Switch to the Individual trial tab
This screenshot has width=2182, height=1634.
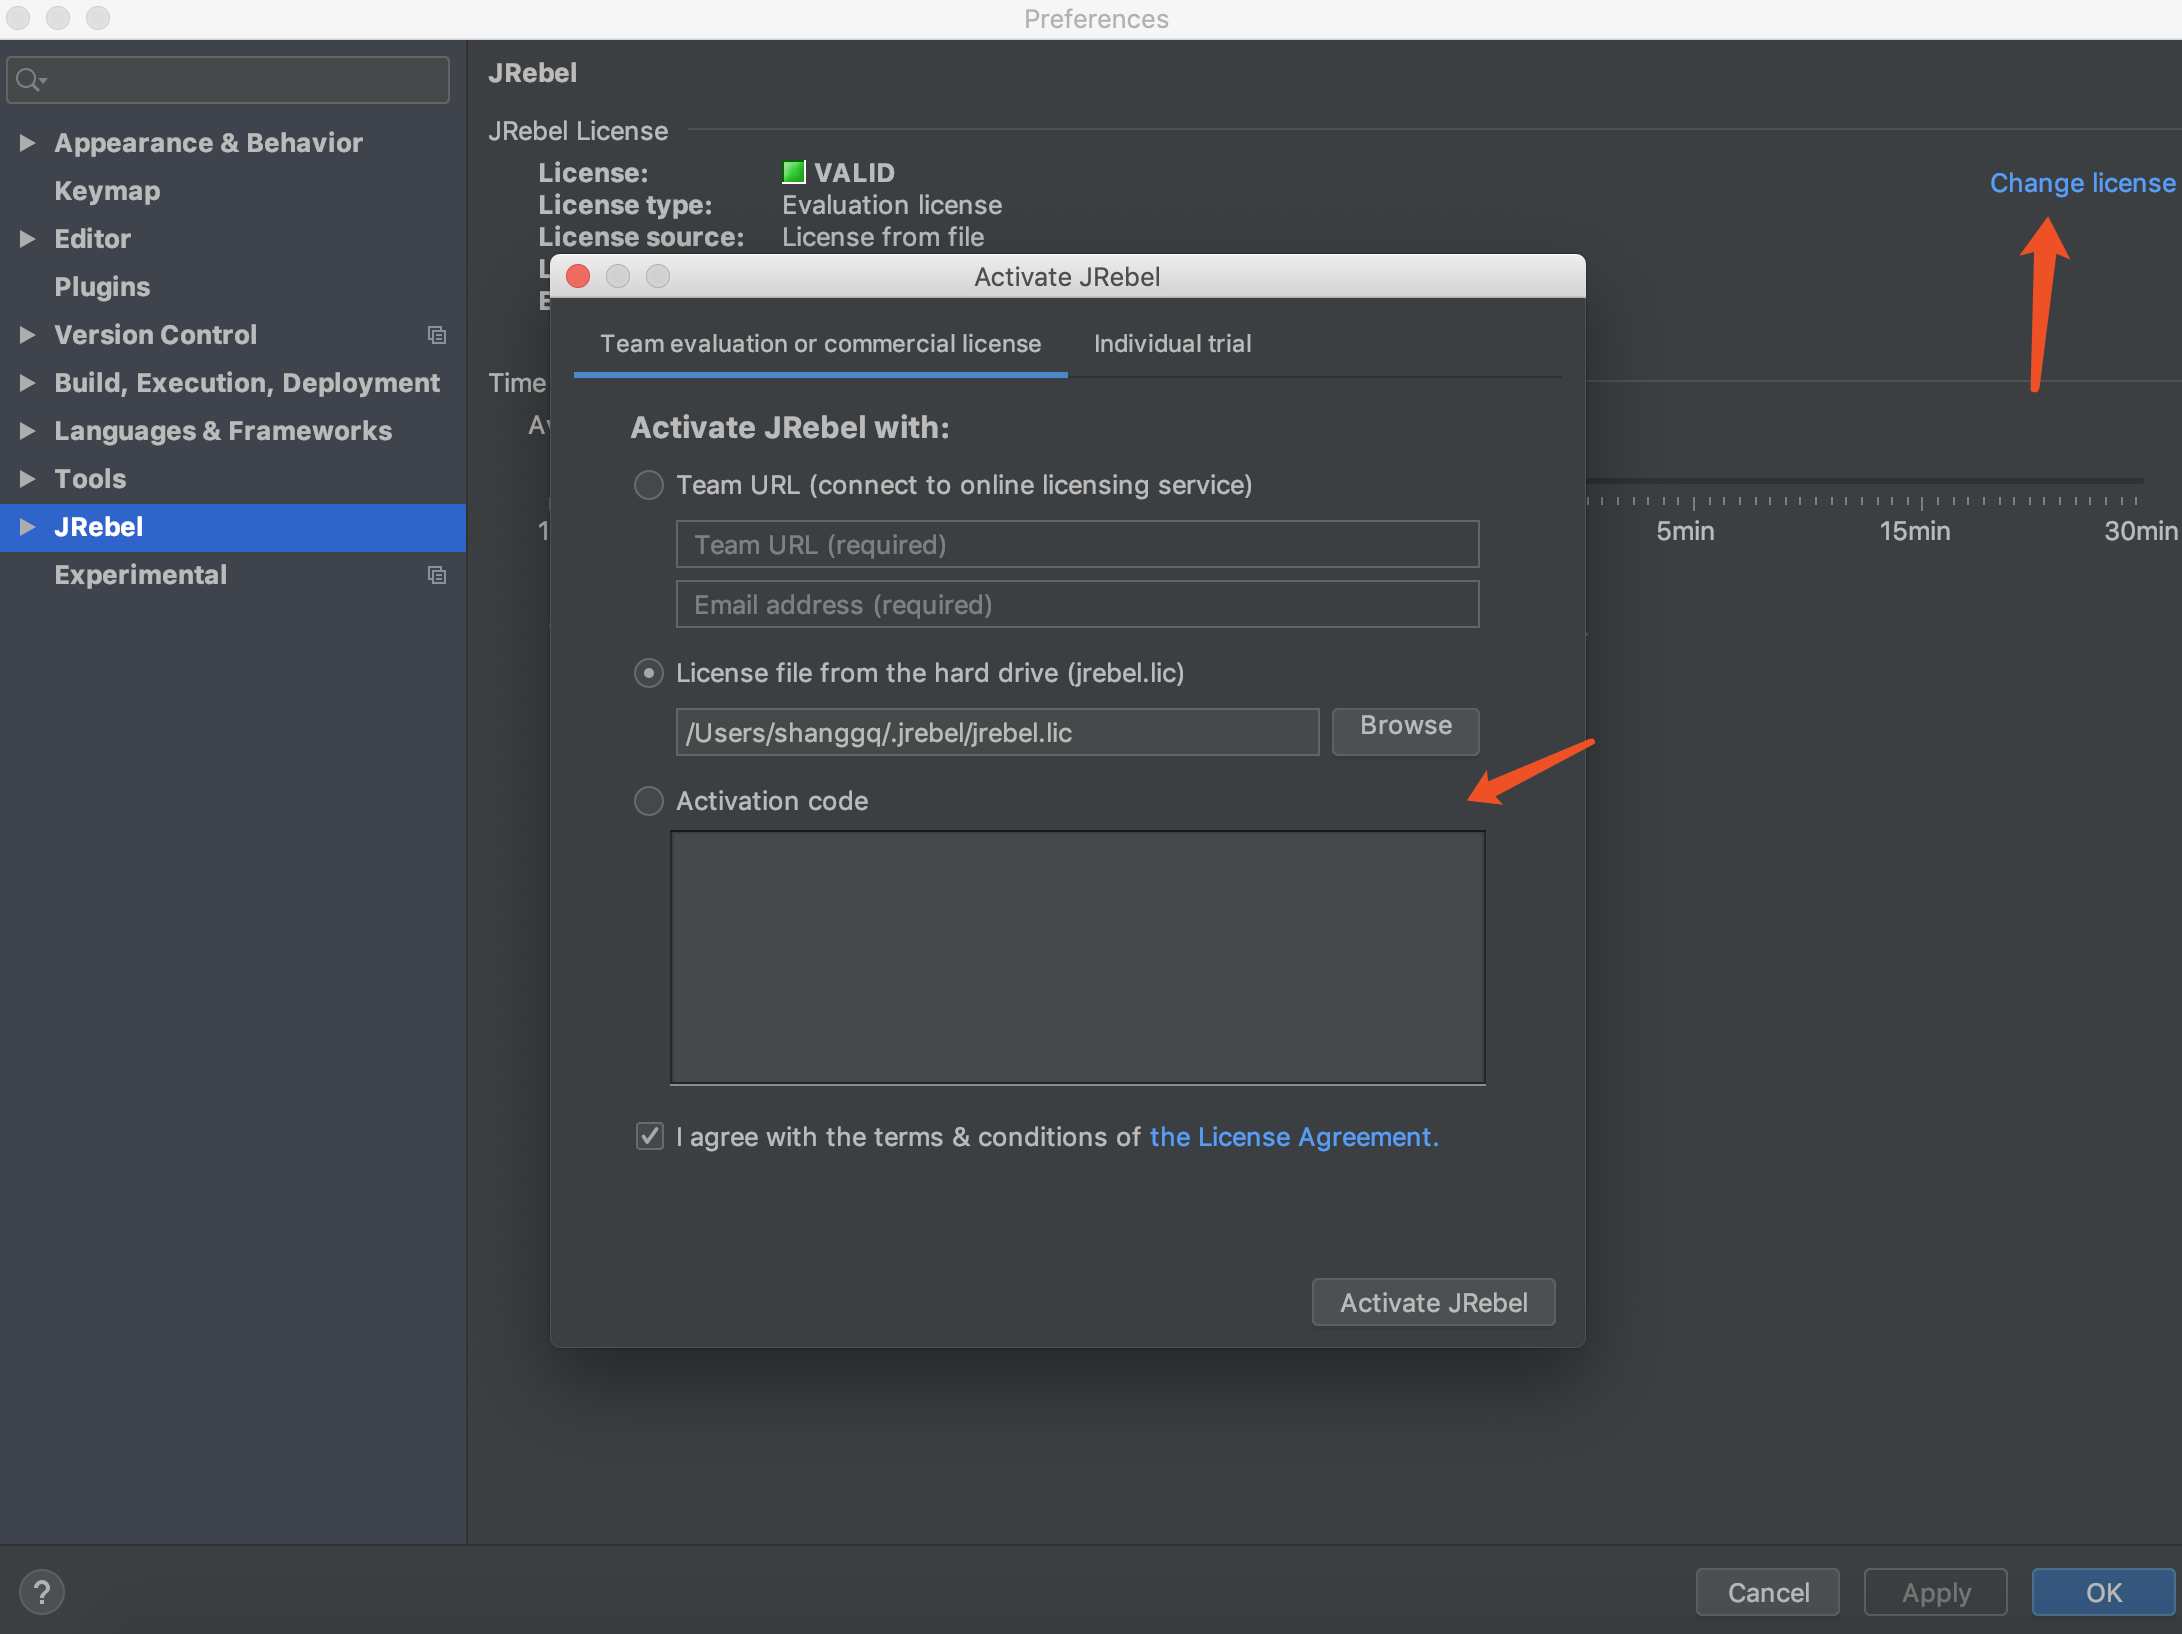[1172, 344]
